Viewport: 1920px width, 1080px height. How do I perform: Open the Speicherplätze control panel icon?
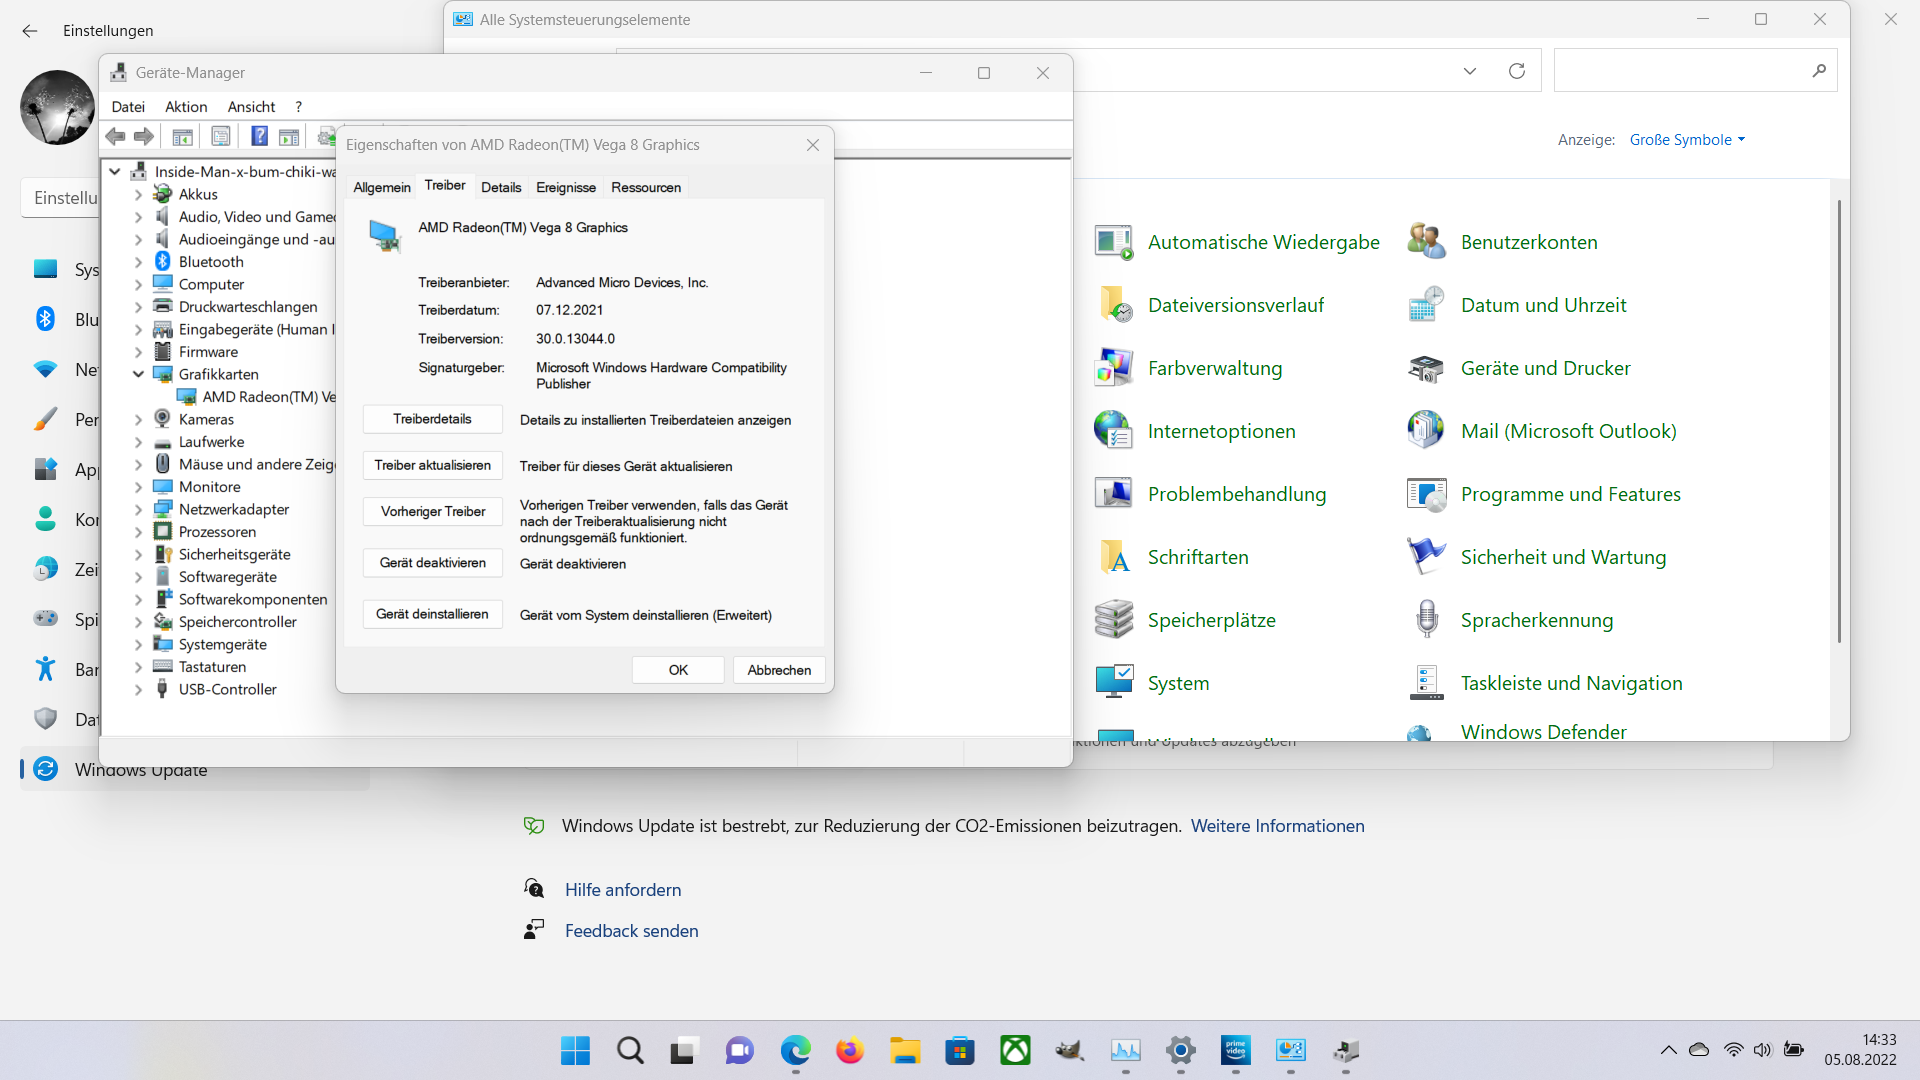click(1114, 620)
